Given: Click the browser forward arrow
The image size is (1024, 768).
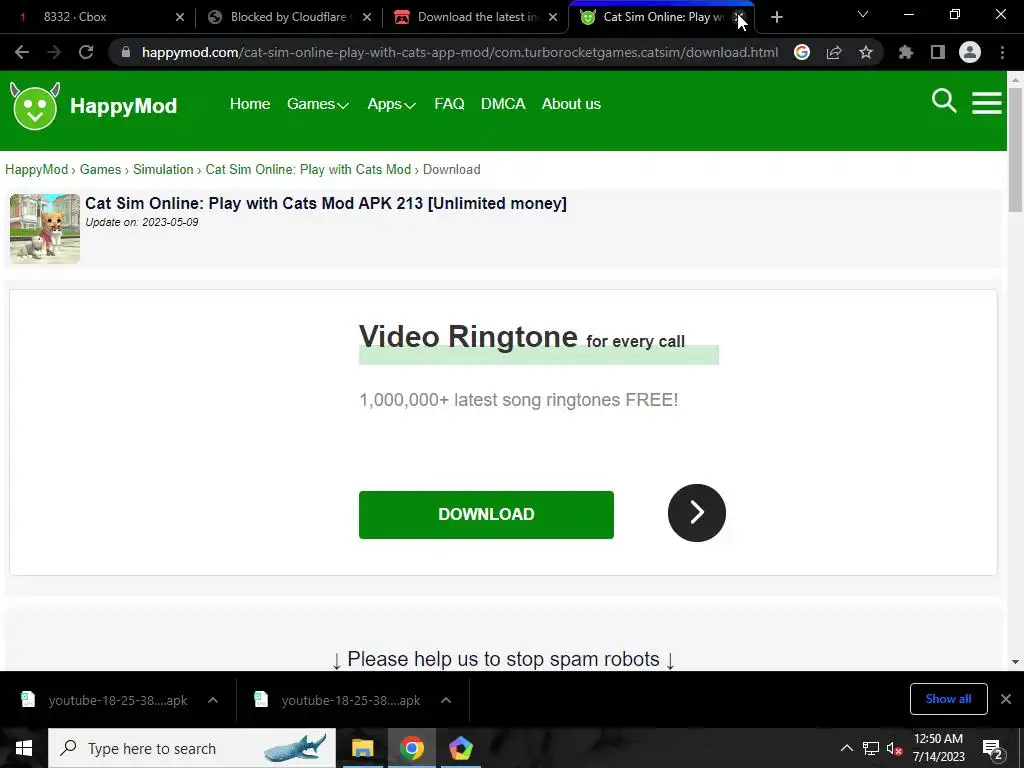Looking at the screenshot, I should pos(54,52).
